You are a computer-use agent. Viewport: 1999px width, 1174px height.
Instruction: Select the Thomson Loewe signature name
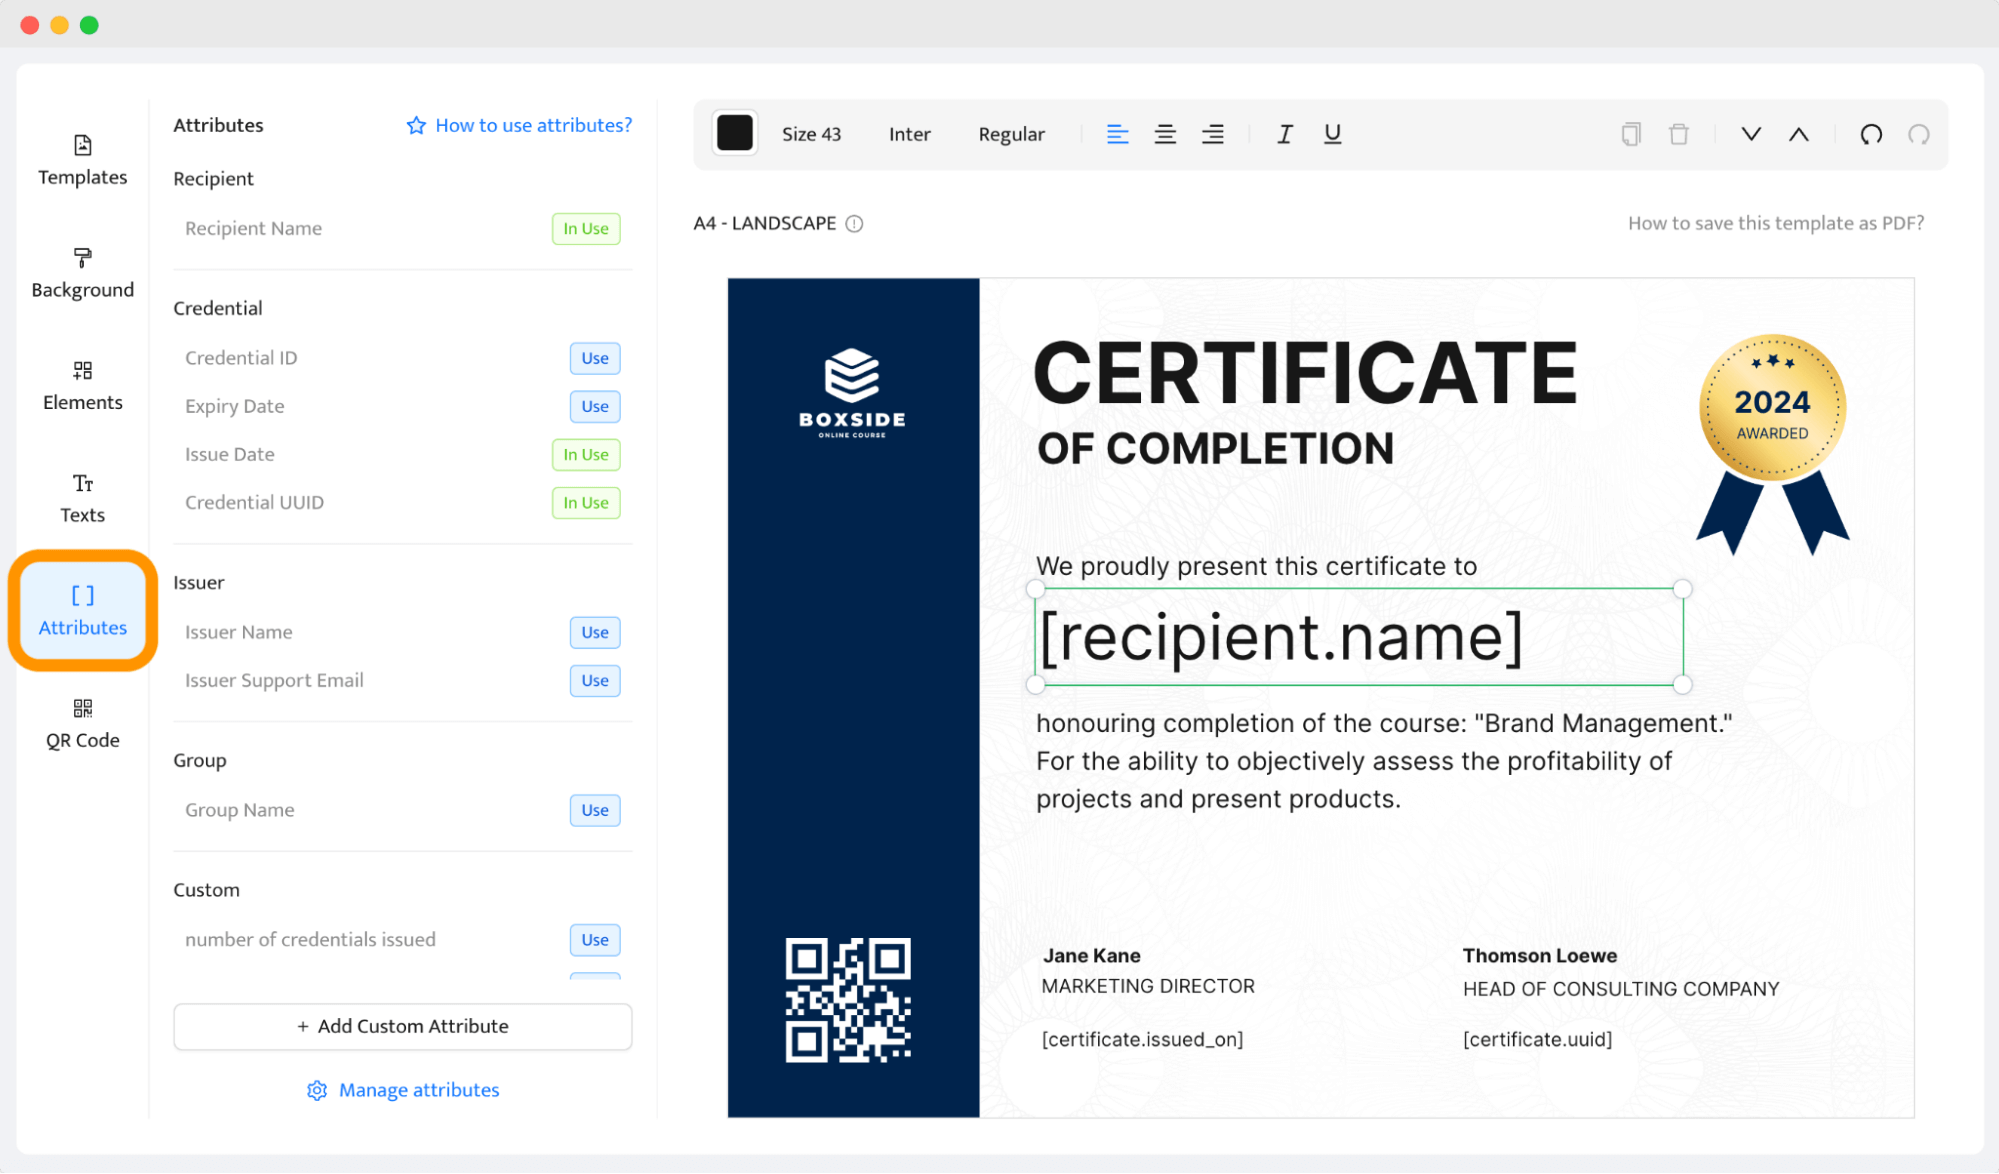[1539, 955]
